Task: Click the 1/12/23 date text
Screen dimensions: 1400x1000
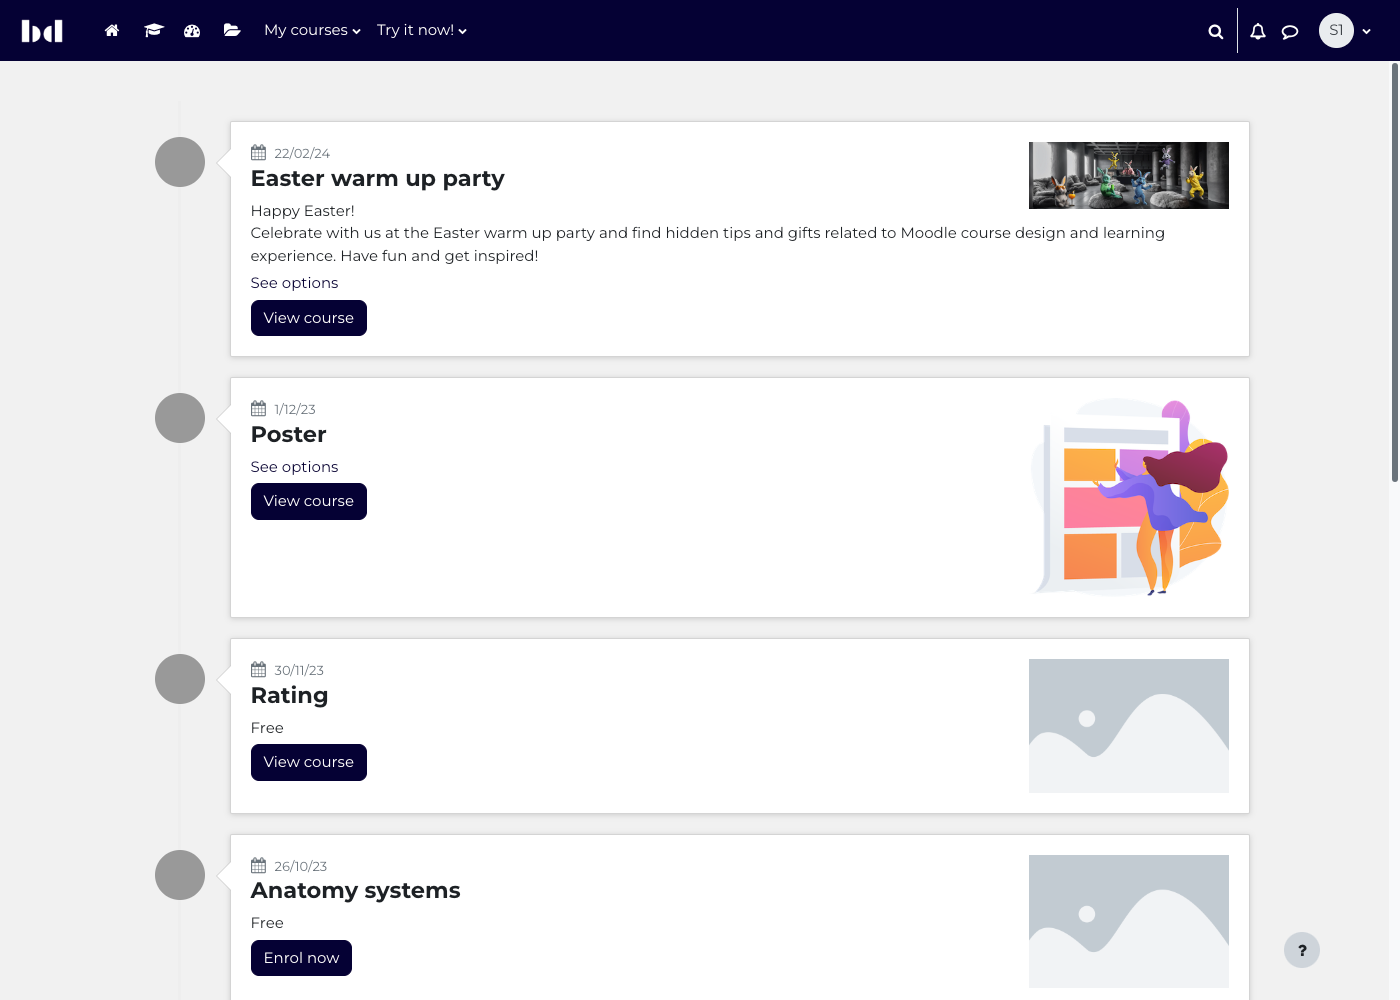Action: coord(295,410)
